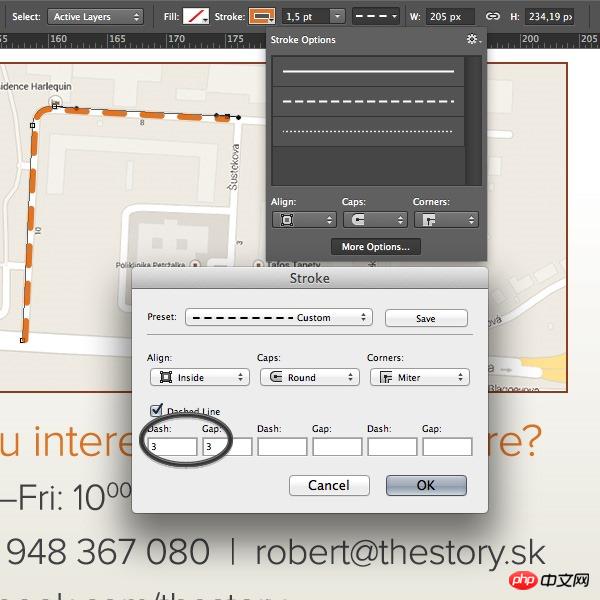Click the Save preset button
Viewport: 600px width, 600px height.
coord(426,318)
